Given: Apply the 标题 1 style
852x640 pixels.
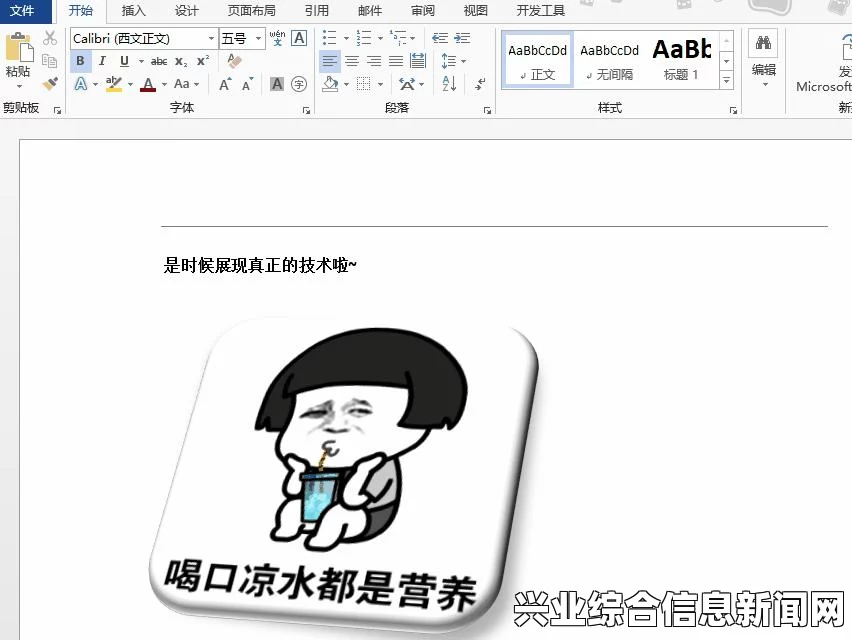Looking at the screenshot, I should [681, 61].
